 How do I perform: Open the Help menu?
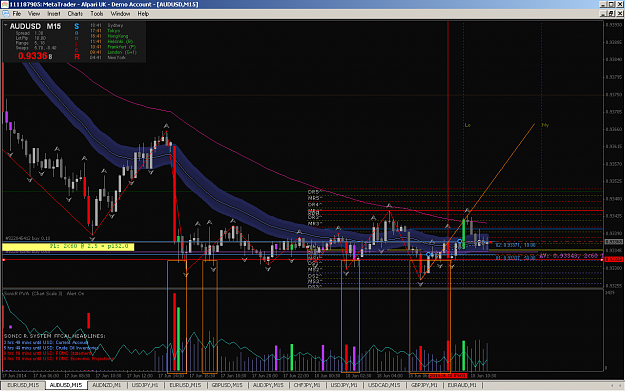point(143,14)
